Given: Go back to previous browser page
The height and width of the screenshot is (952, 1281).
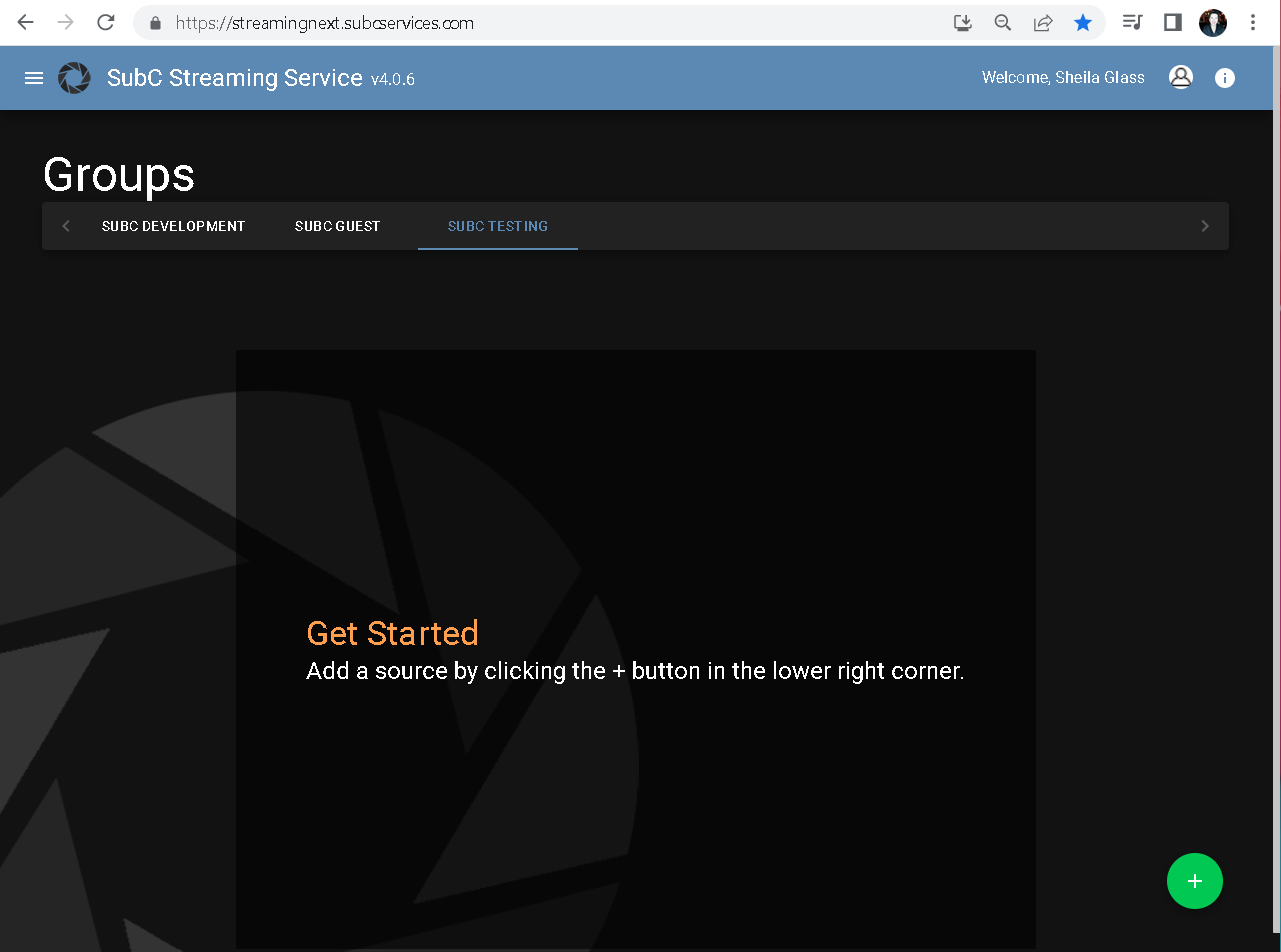Looking at the screenshot, I should pyautogui.click(x=26, y=22).
